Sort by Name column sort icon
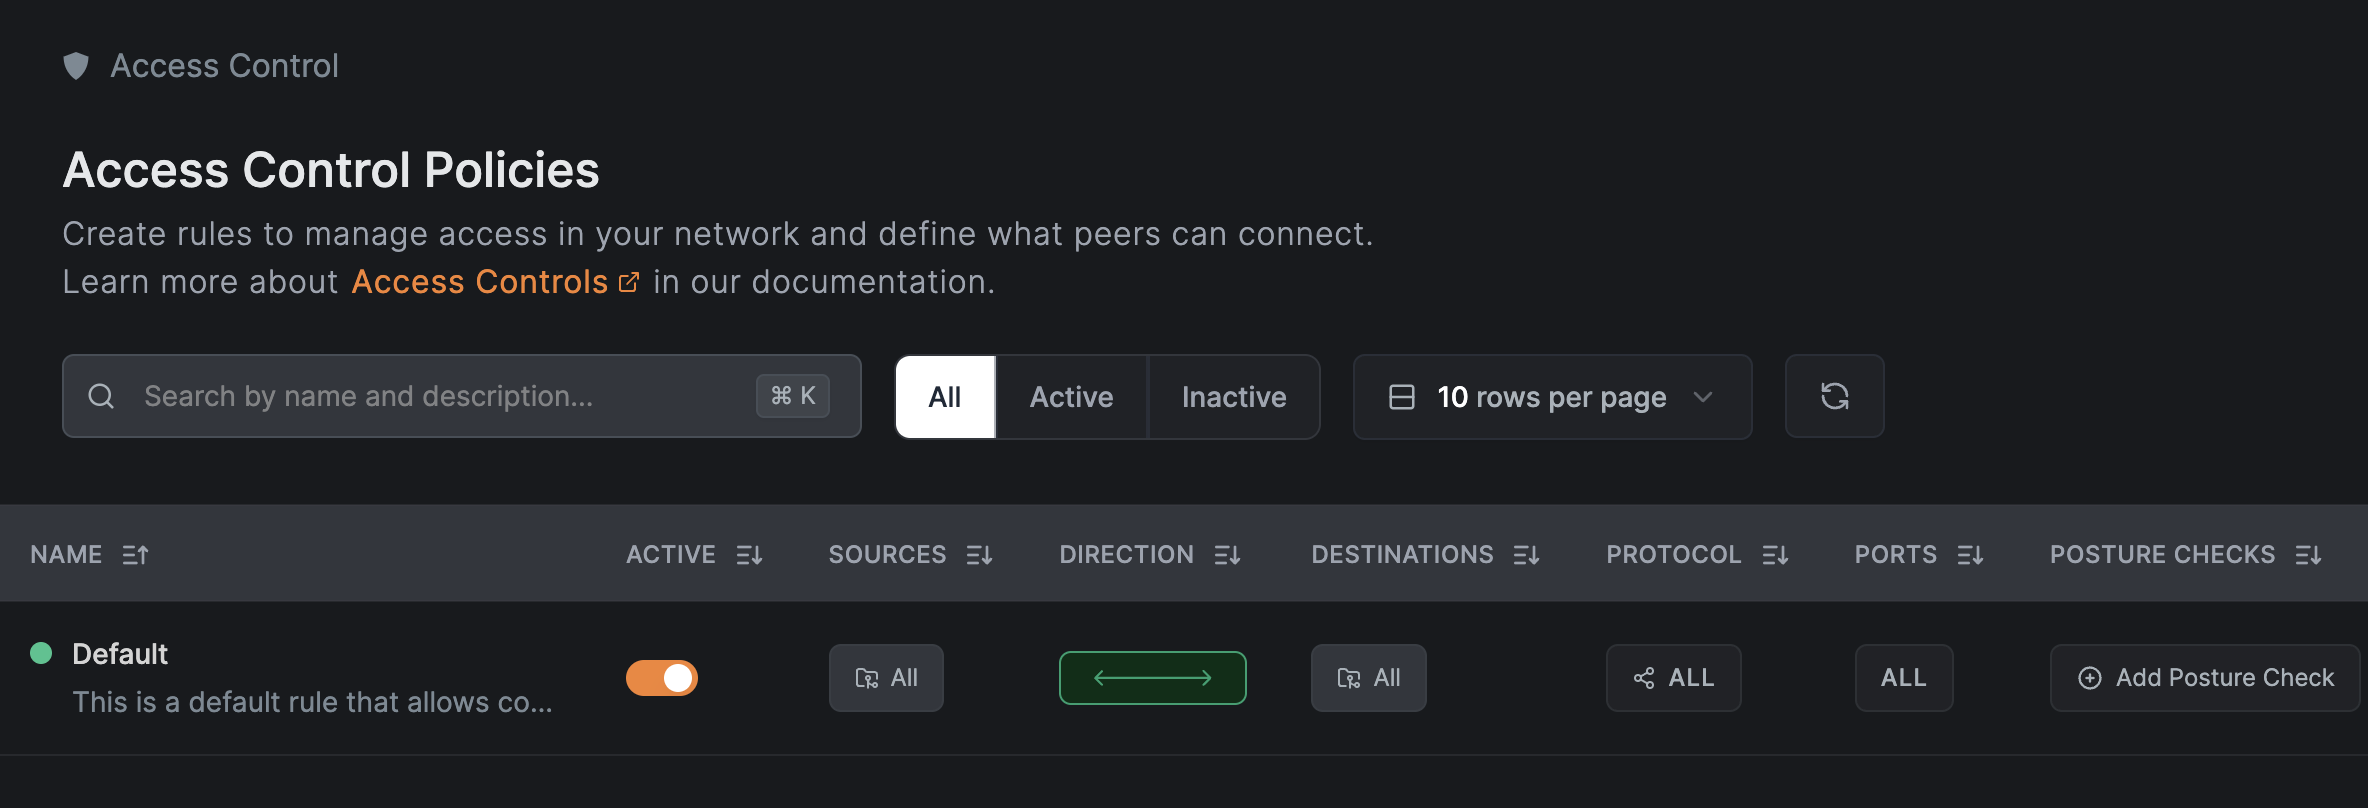The image size is (2368, 808). click(135, 555)
